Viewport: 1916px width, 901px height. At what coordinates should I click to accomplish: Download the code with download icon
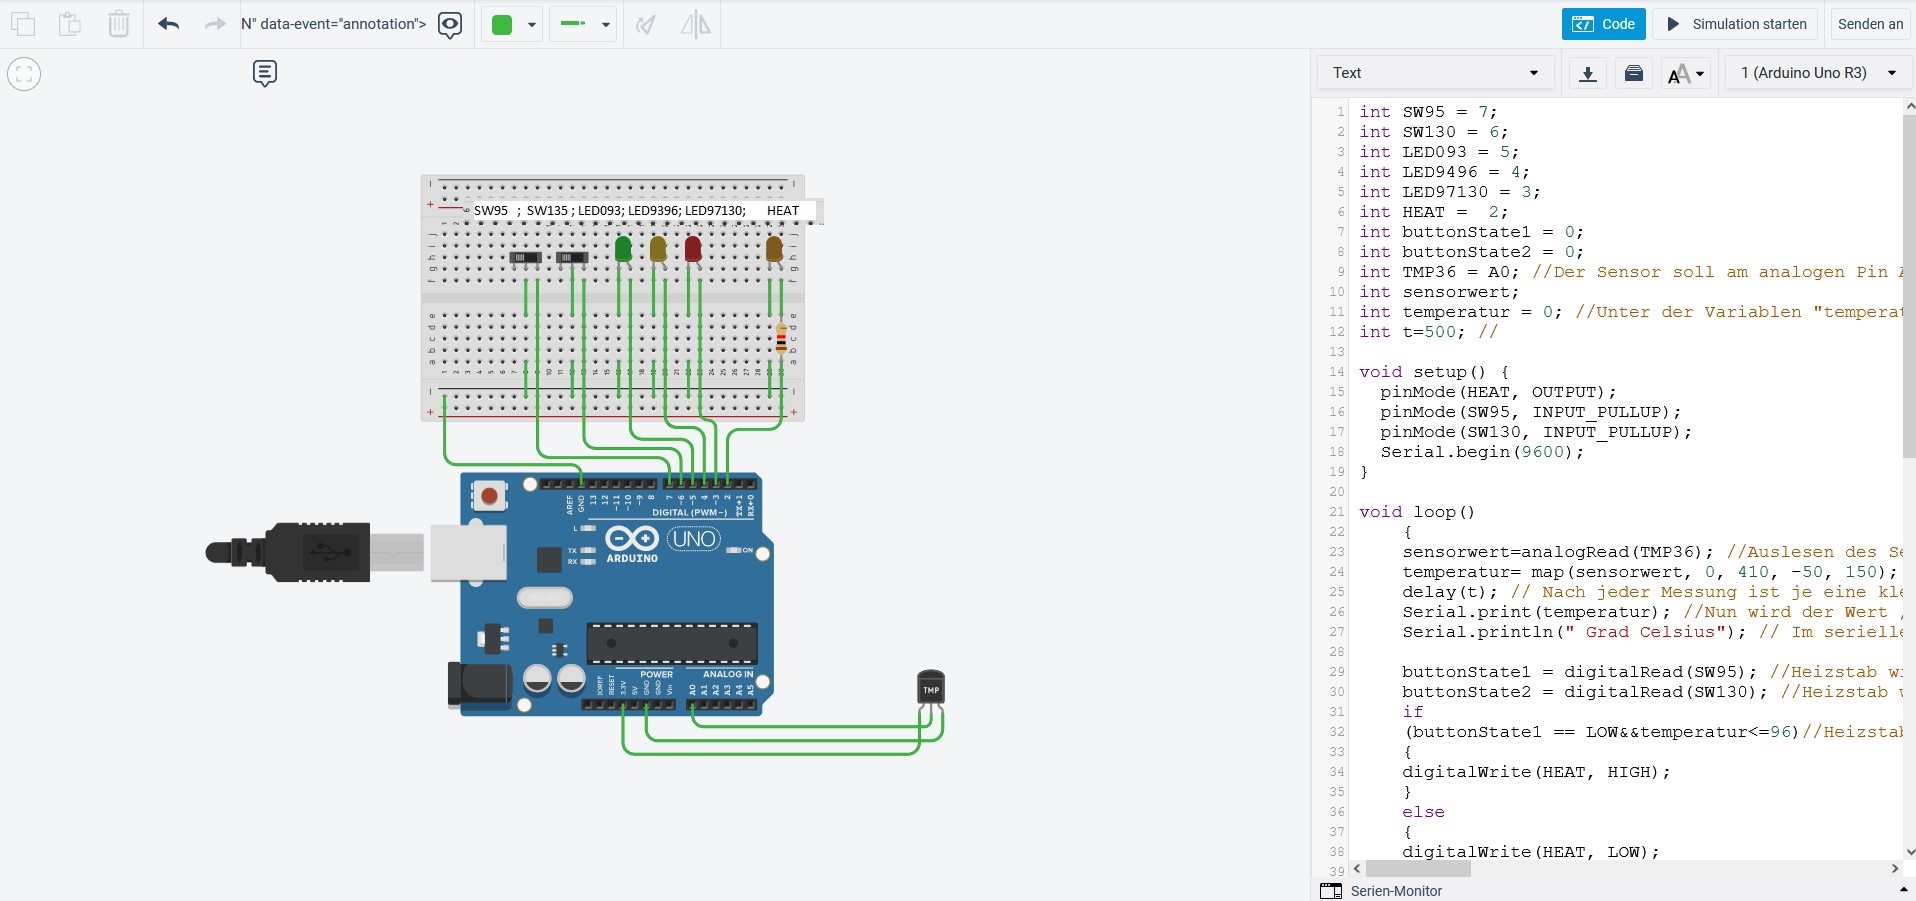[x=1587, y=73]
